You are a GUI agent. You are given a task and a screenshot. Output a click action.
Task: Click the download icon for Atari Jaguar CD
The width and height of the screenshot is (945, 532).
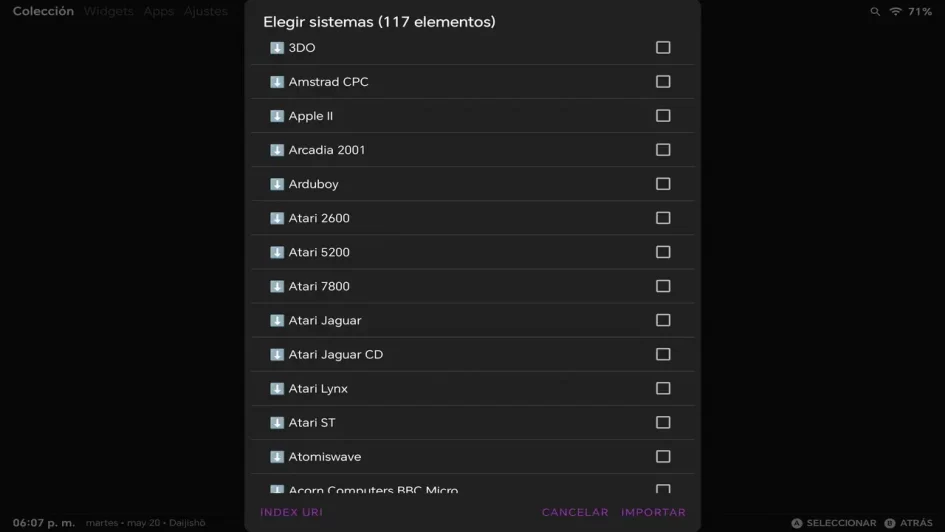[277, 355]
